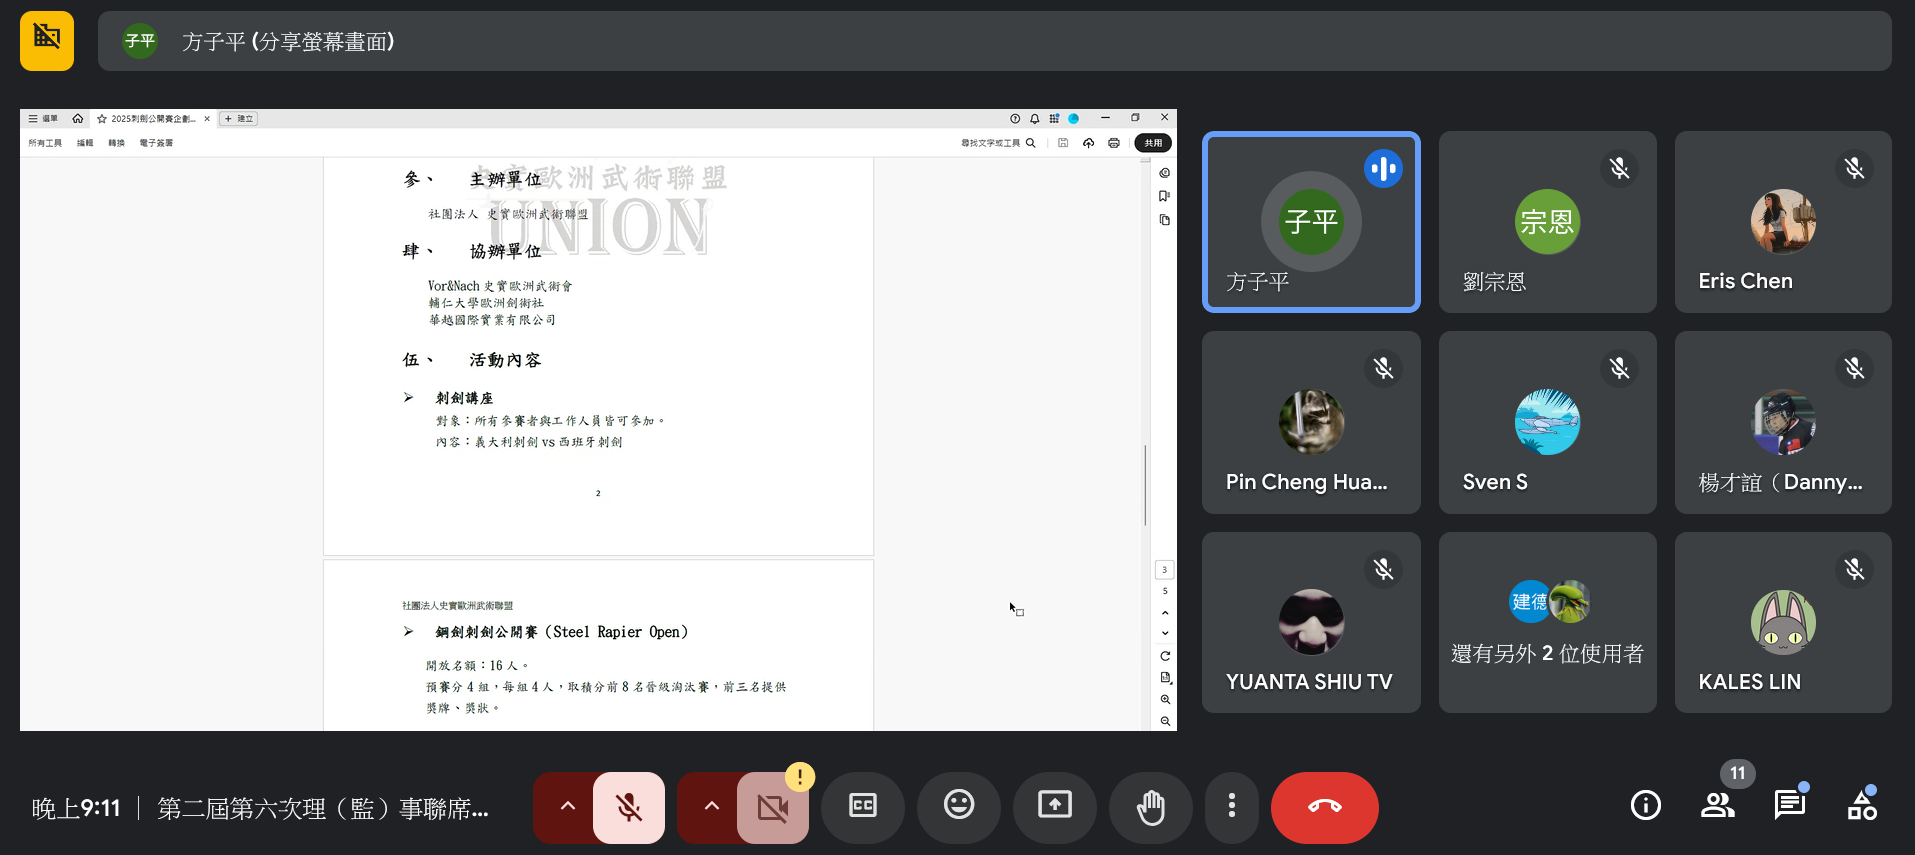
Task: Open more options three-dot menu
Action: point(1231,807)
